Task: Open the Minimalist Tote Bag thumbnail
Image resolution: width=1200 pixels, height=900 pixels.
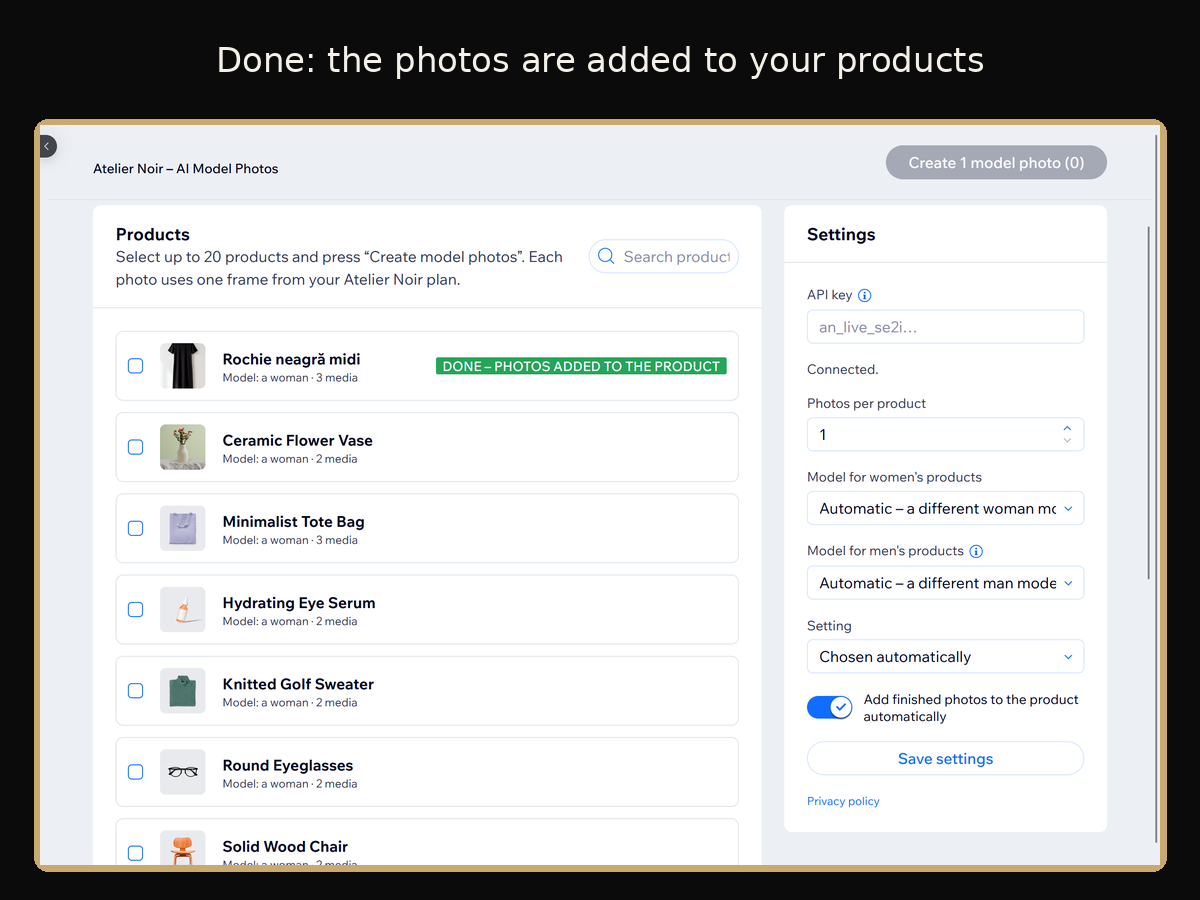Action: click(183, 528)
